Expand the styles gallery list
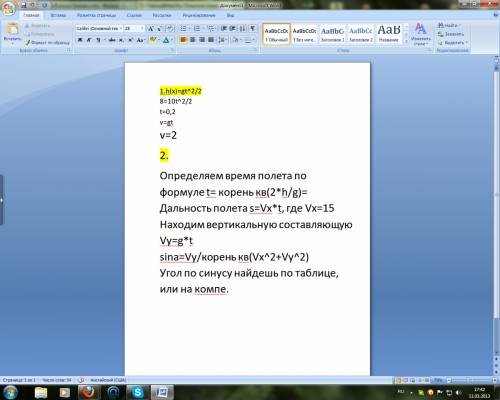Image resolution: width=500 pixels, height=400 pixels. pos(406,41)
